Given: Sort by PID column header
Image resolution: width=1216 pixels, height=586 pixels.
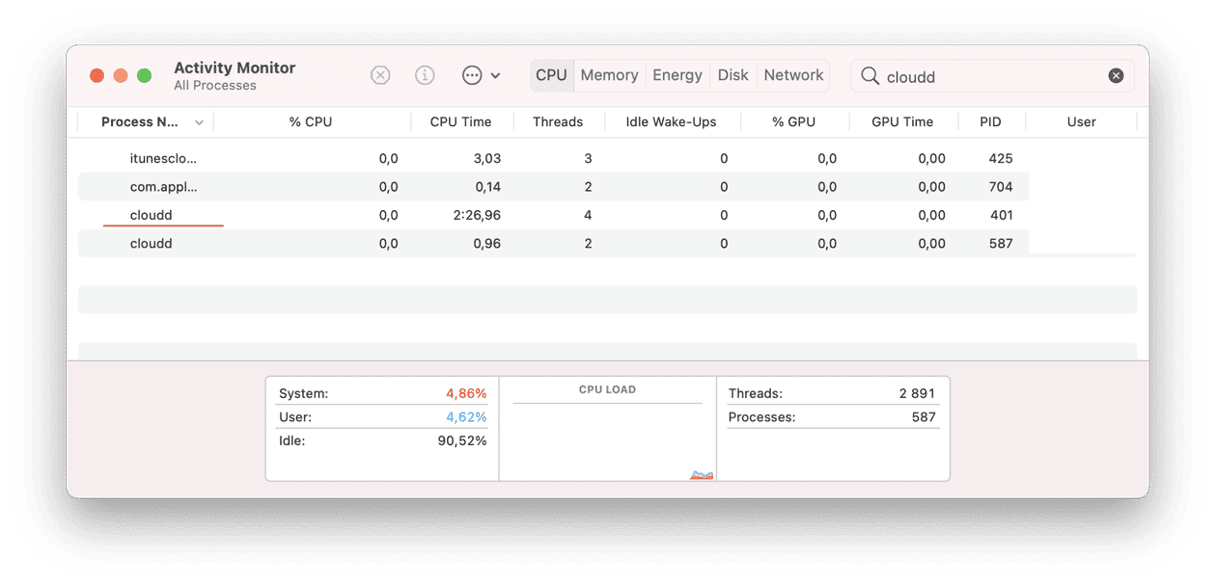Looking at the screenshot, I should [x=990, y=122].
